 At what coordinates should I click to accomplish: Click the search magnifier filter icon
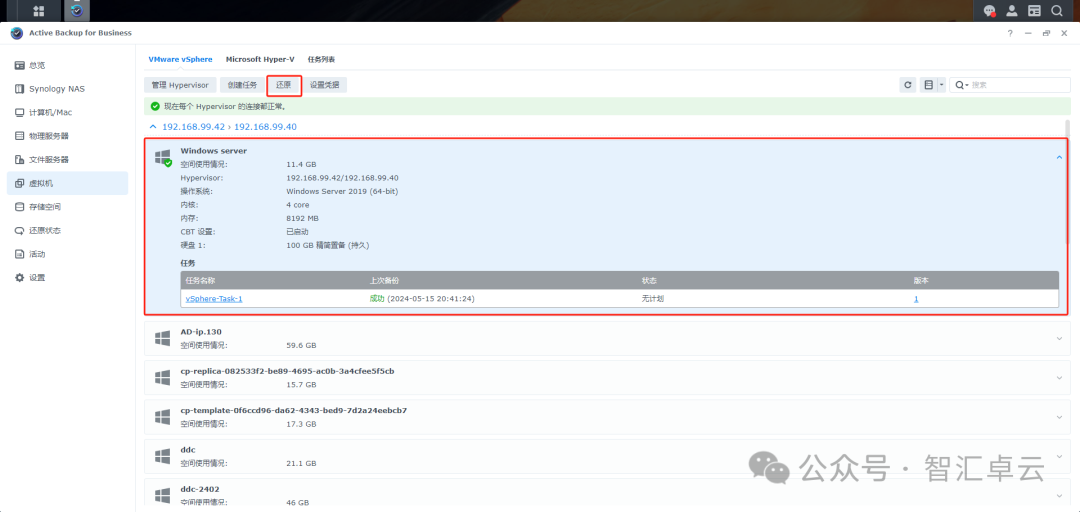[x=962, y=85]
